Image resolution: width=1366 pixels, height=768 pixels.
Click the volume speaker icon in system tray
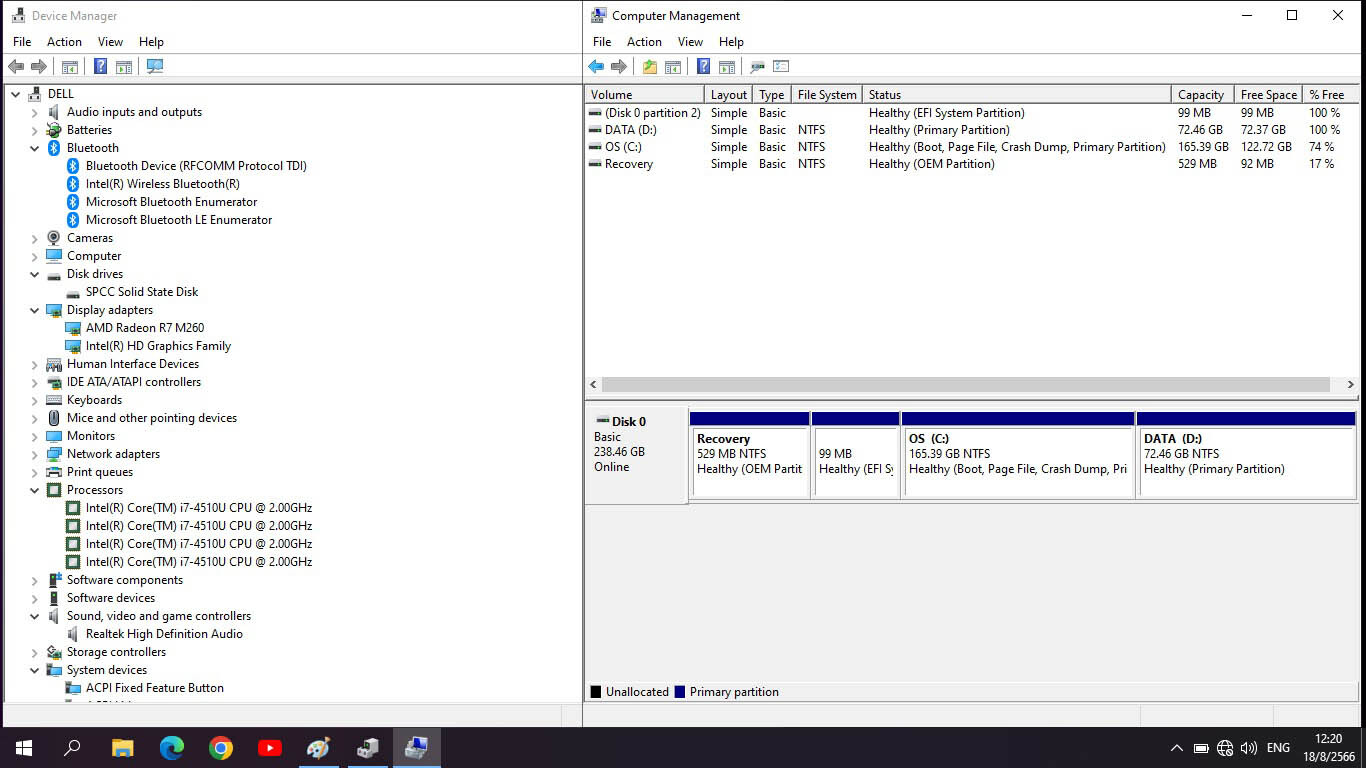point(1248,748)
